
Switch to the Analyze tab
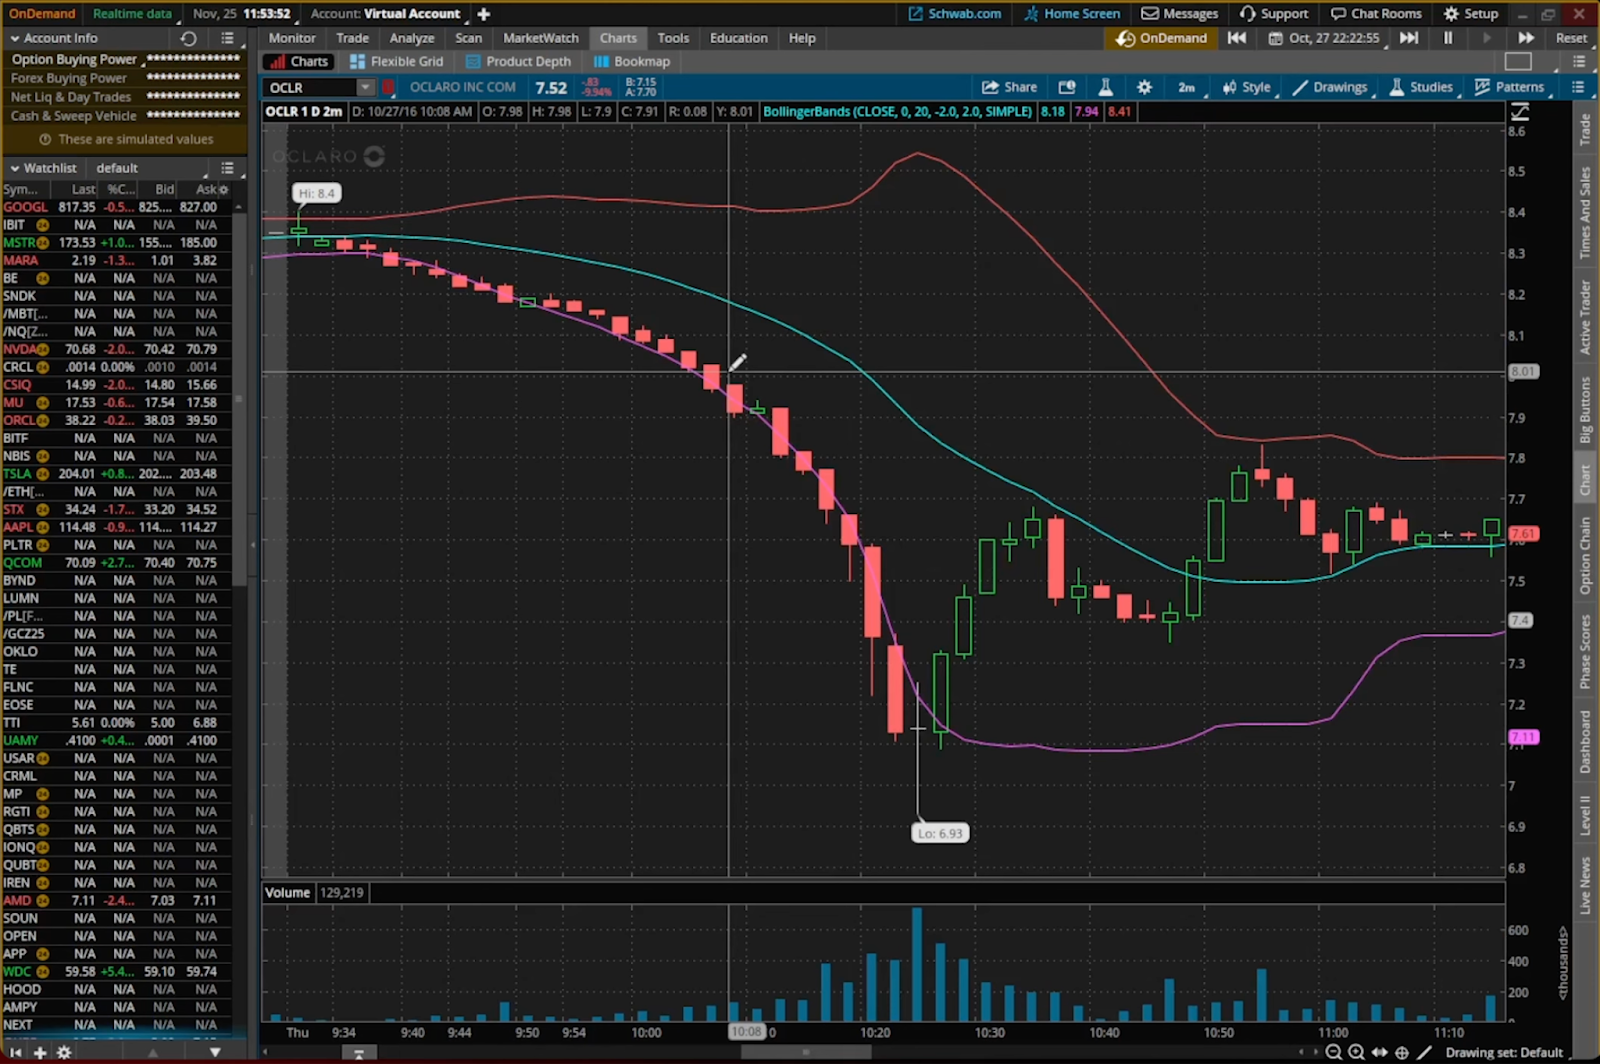pyautogui.click(x=412, y=38)
